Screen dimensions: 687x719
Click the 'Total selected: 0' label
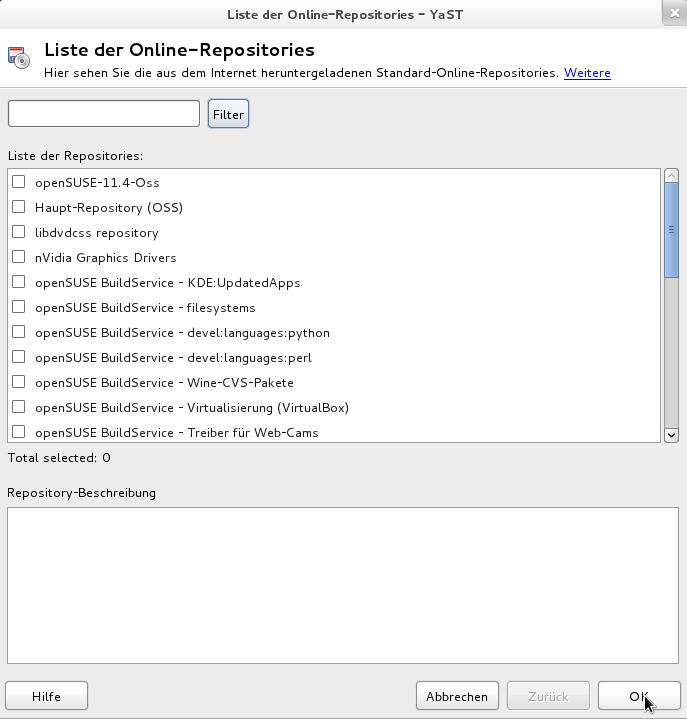tap(59, 458)
